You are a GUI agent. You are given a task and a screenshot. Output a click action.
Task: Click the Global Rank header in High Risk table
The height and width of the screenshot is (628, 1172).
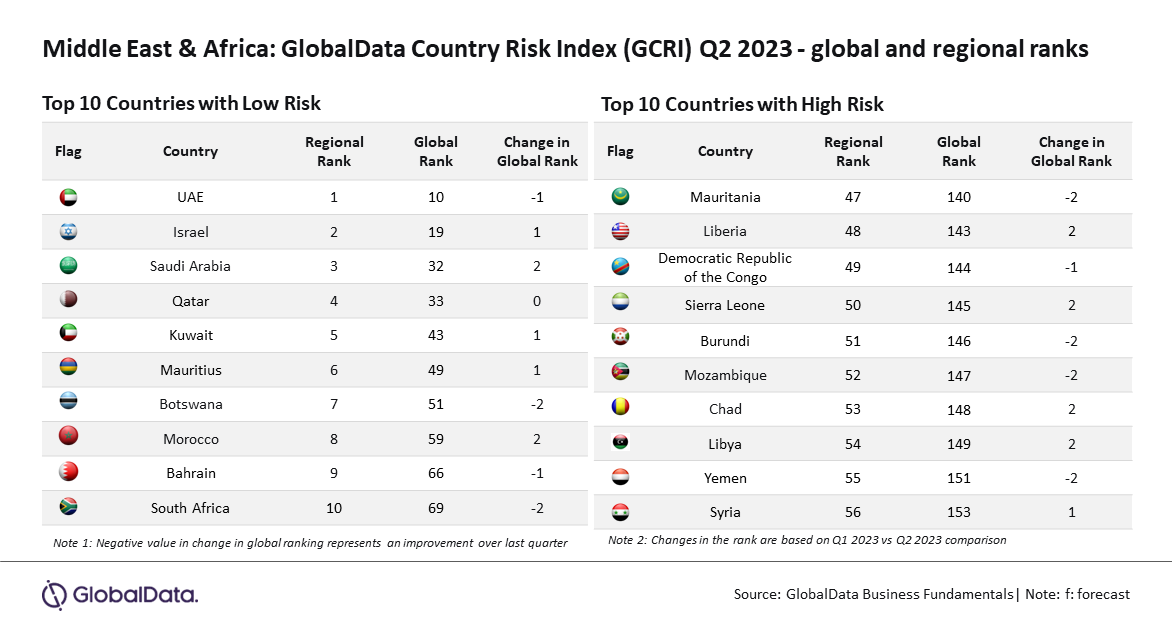click(x=959, y=151)
